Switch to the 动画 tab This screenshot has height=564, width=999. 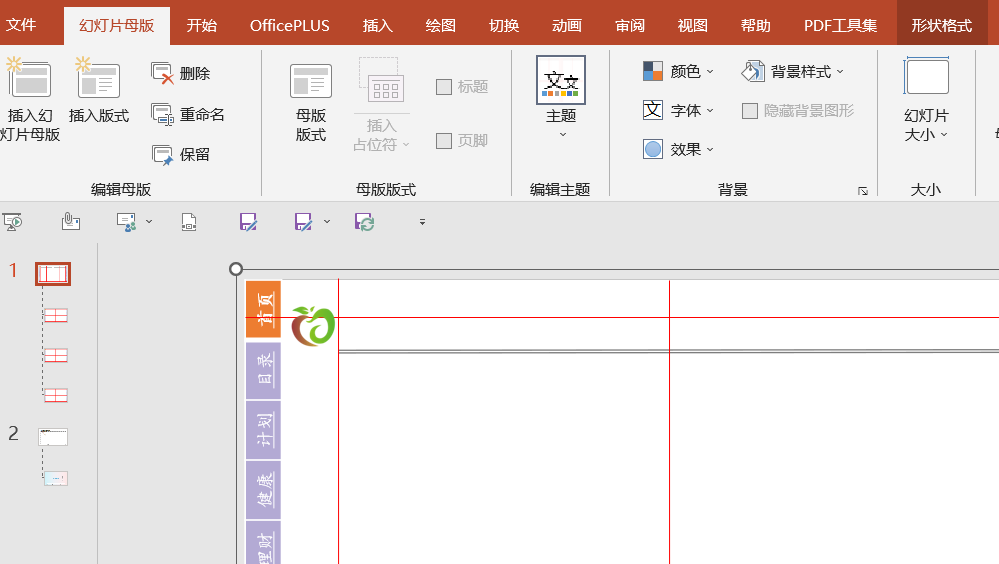[x=567, y=25]
